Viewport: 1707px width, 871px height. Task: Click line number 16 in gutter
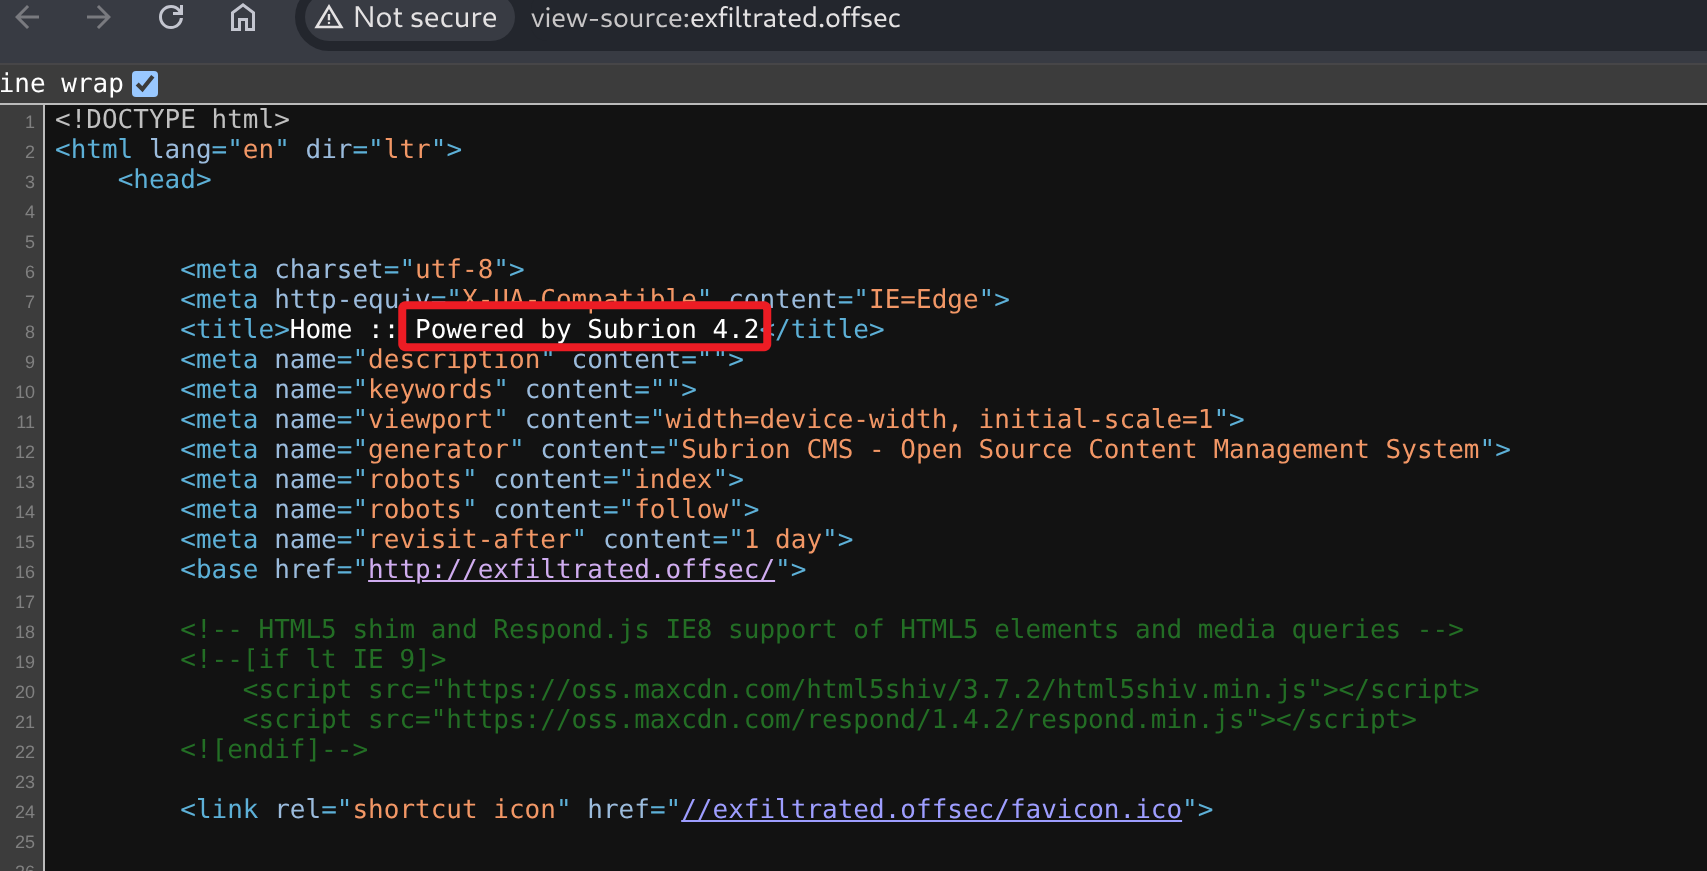(25, 572)
